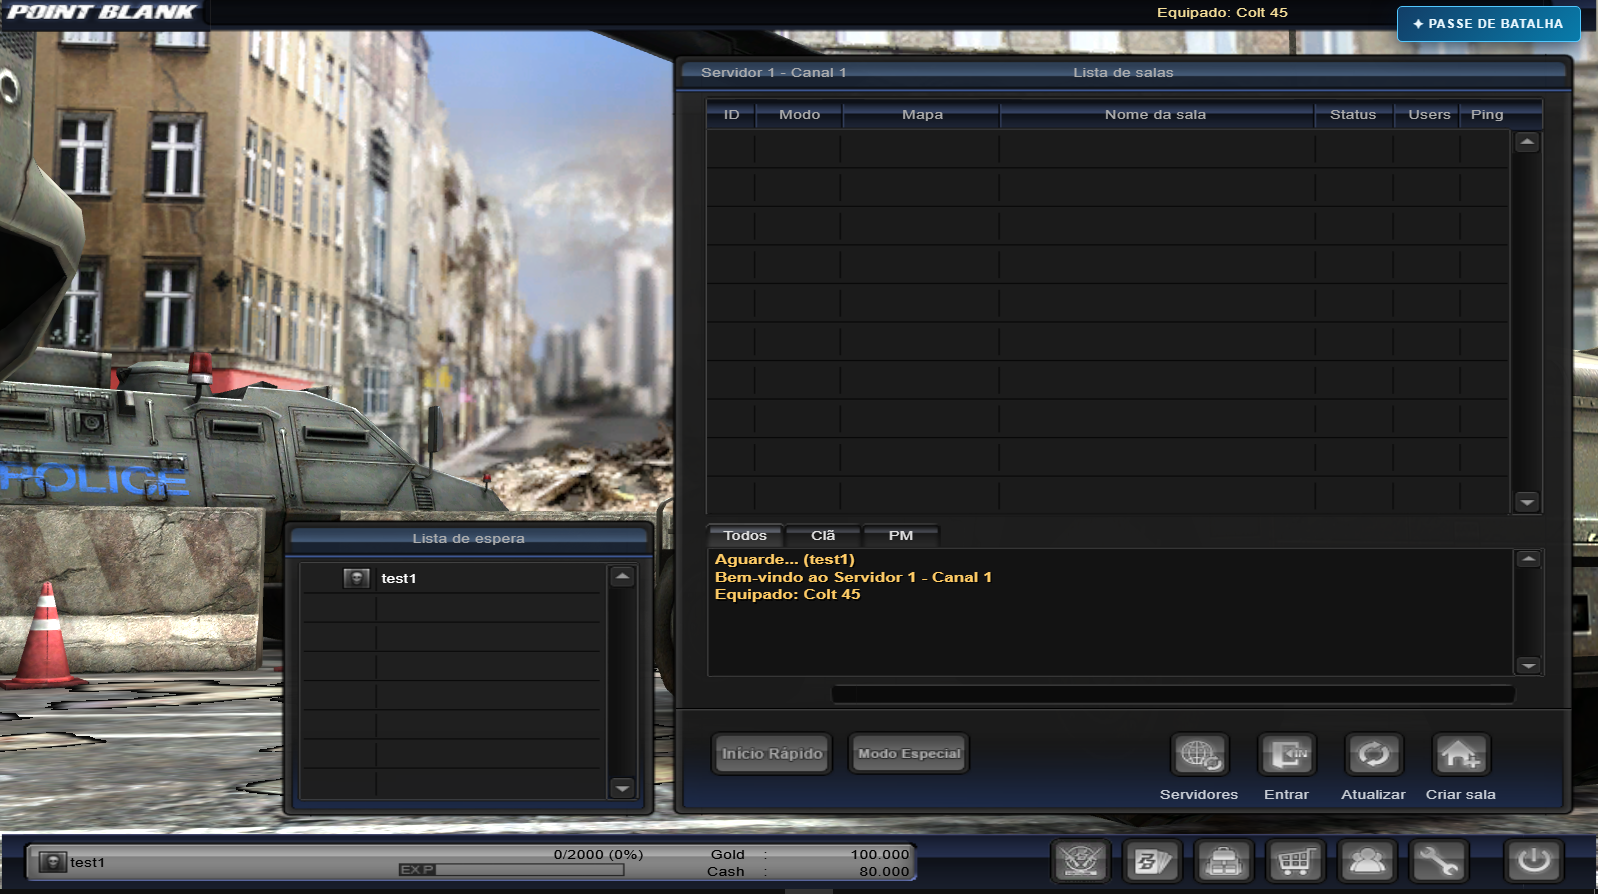Click the Gold amount 100.000
Image resolution: width=1598 pixels, height=894 pixels.
880,854
